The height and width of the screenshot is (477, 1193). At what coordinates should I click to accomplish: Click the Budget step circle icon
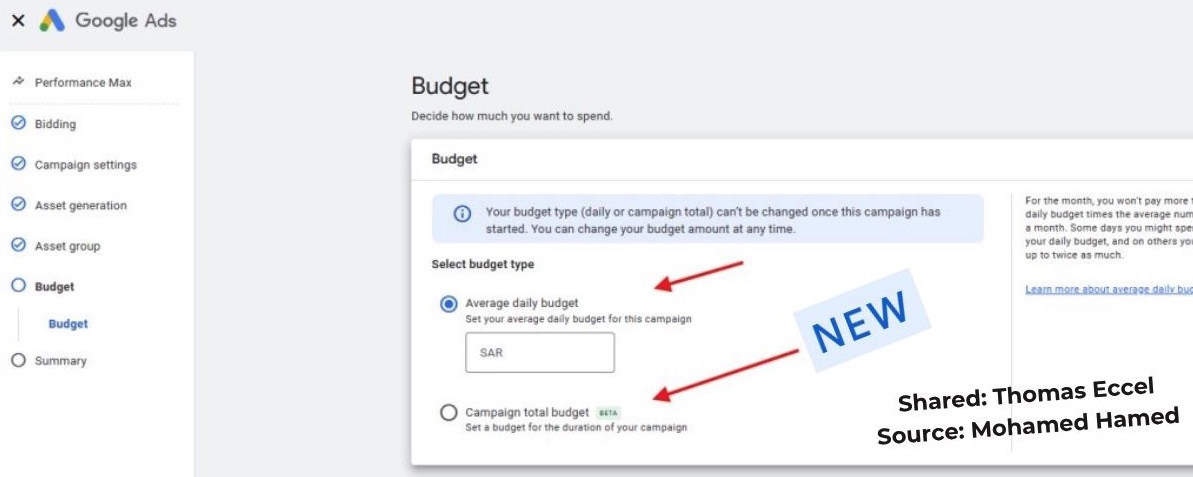pos(18,286)
